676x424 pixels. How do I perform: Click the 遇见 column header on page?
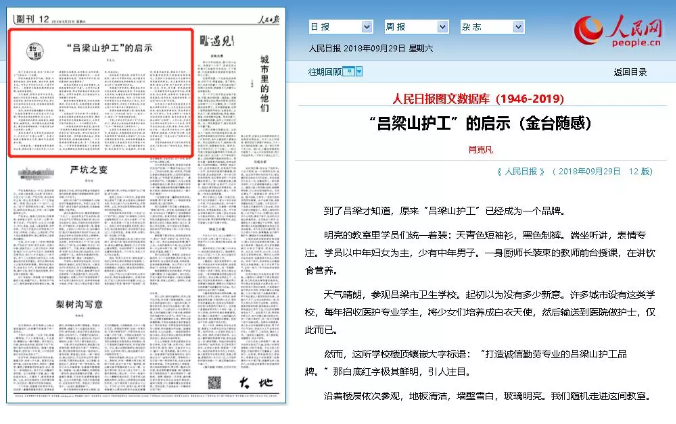point(212,40)
